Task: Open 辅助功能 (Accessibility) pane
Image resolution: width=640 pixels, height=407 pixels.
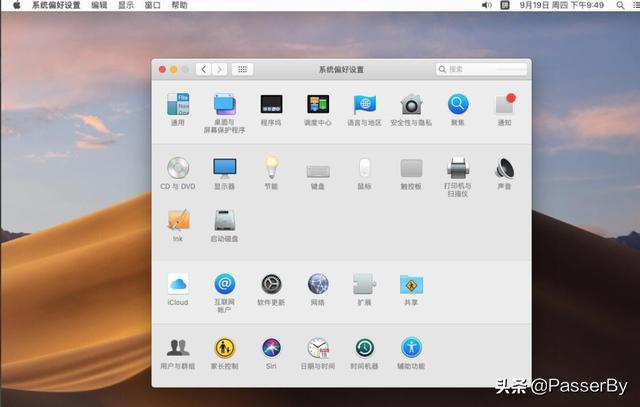Action: pos(411,353)
